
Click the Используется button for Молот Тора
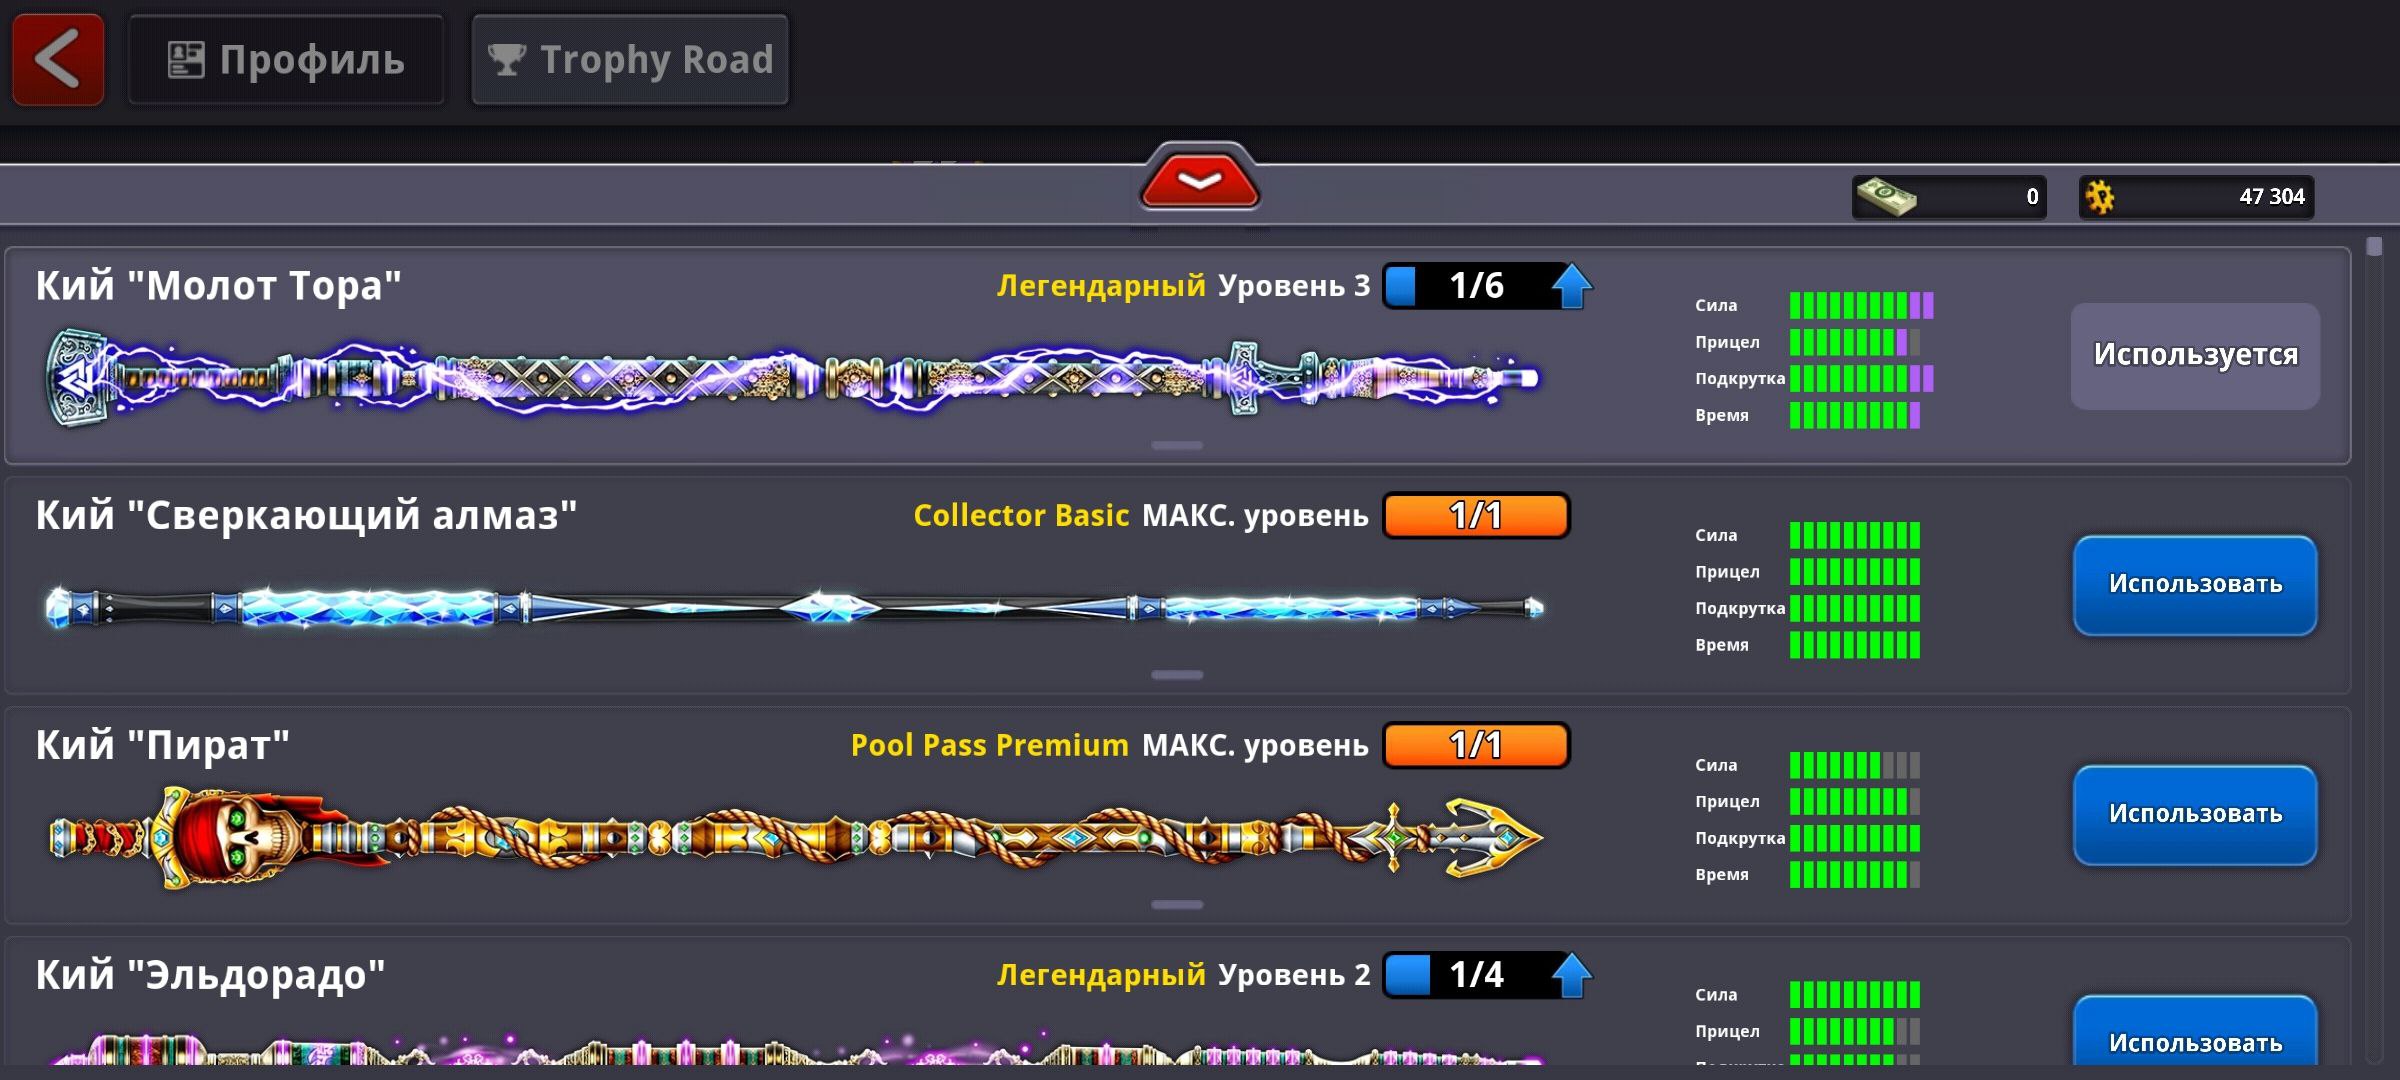point(2195,356)
